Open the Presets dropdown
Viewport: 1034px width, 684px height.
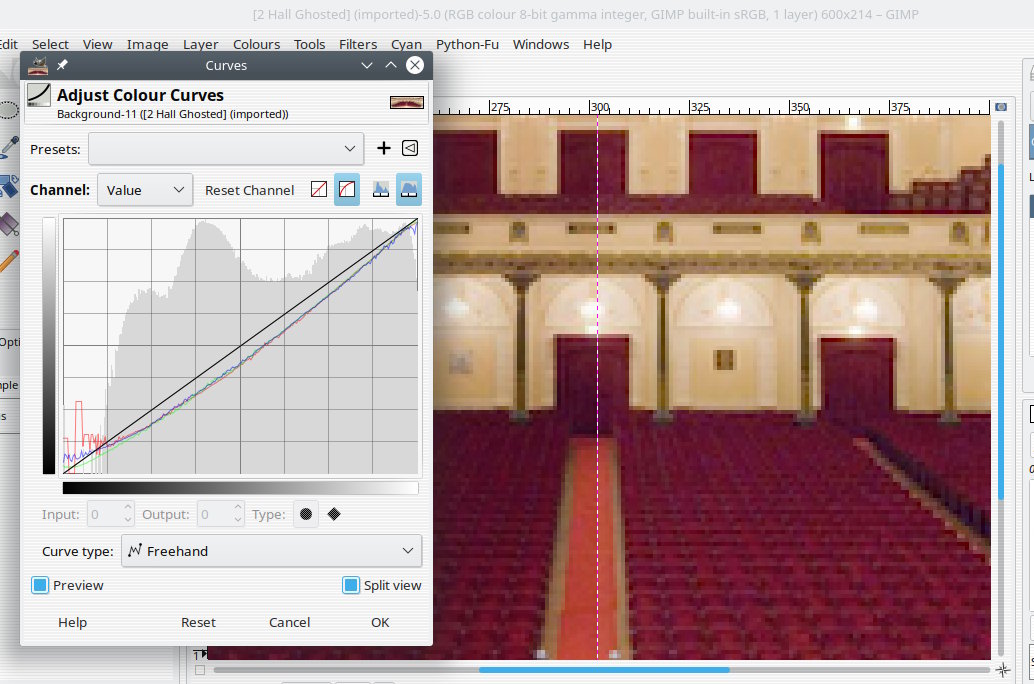click(226, 149)
